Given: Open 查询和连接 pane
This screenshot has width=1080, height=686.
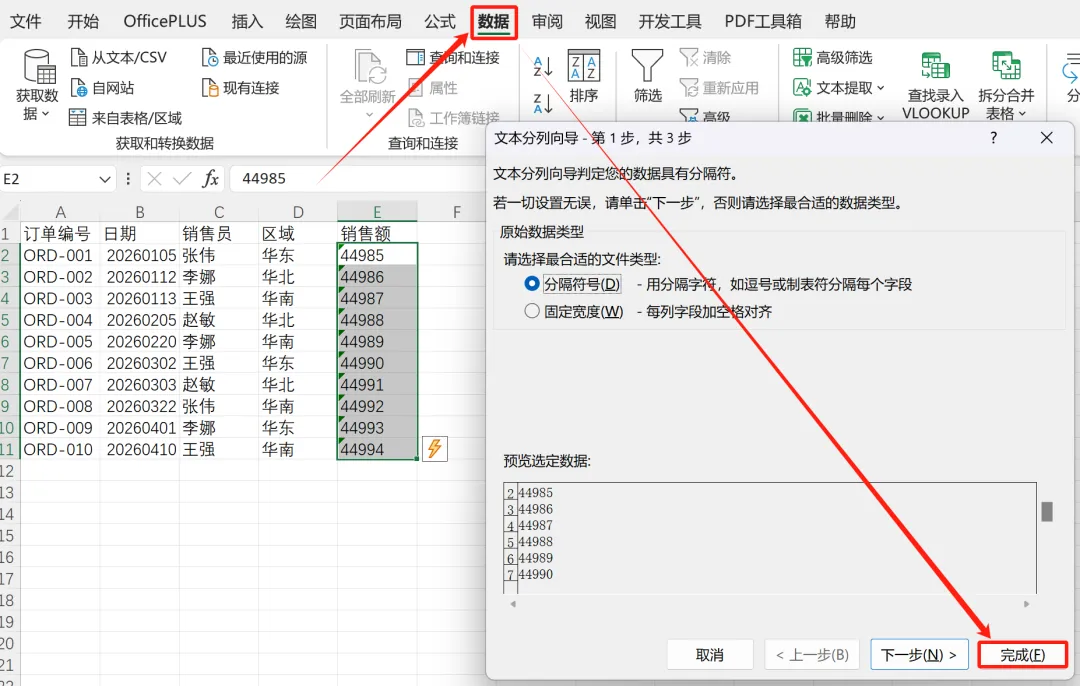Looking at the screenshot, I should (453, 57).
